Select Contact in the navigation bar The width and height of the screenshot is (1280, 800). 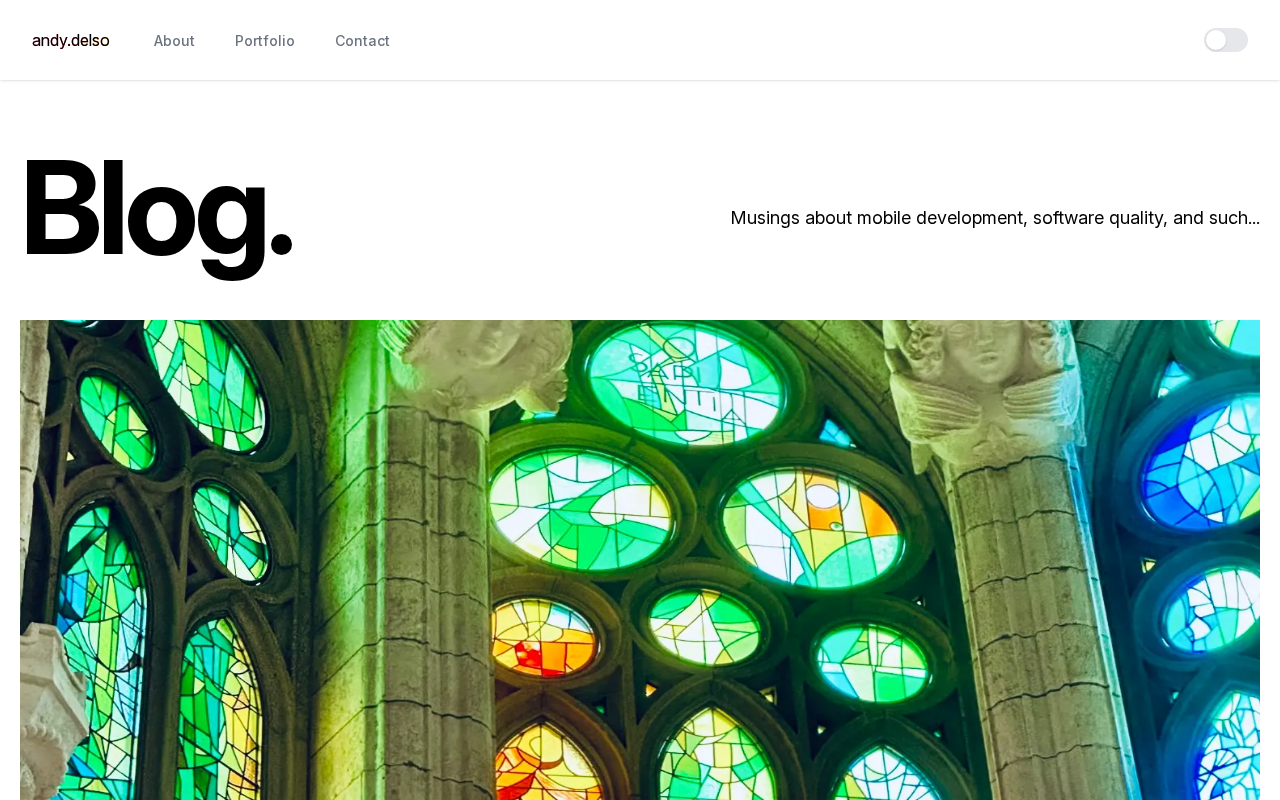pyautogui.click(x=362, y=41)
